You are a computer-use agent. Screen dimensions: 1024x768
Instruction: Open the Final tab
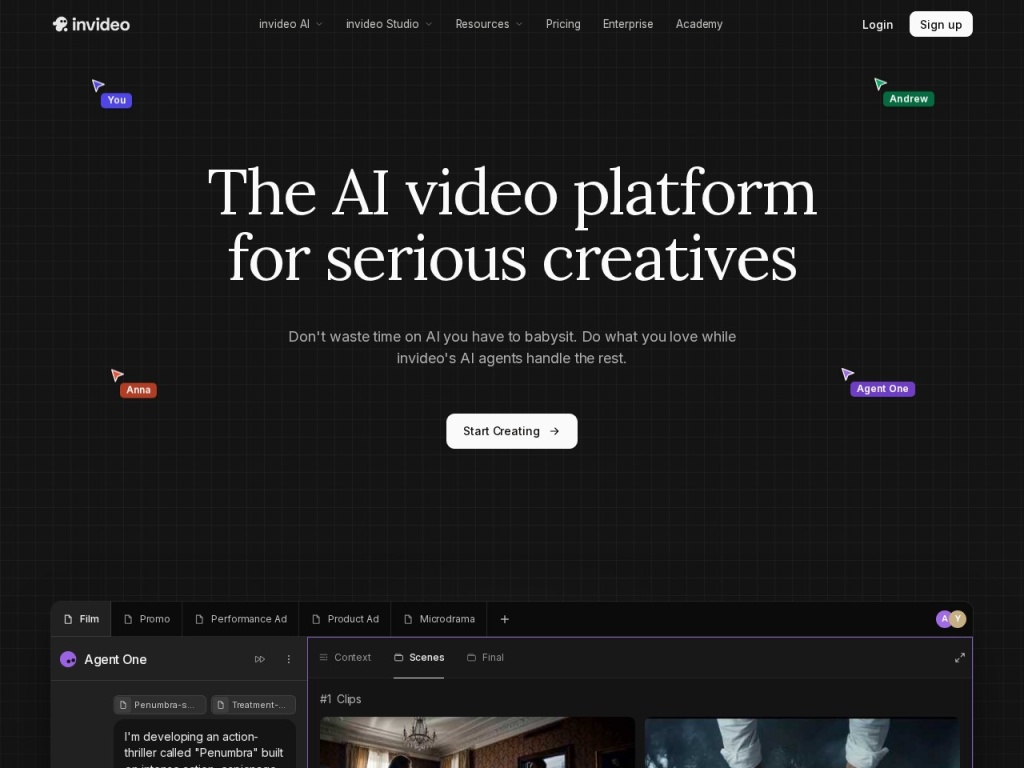(x=485, y=658)
